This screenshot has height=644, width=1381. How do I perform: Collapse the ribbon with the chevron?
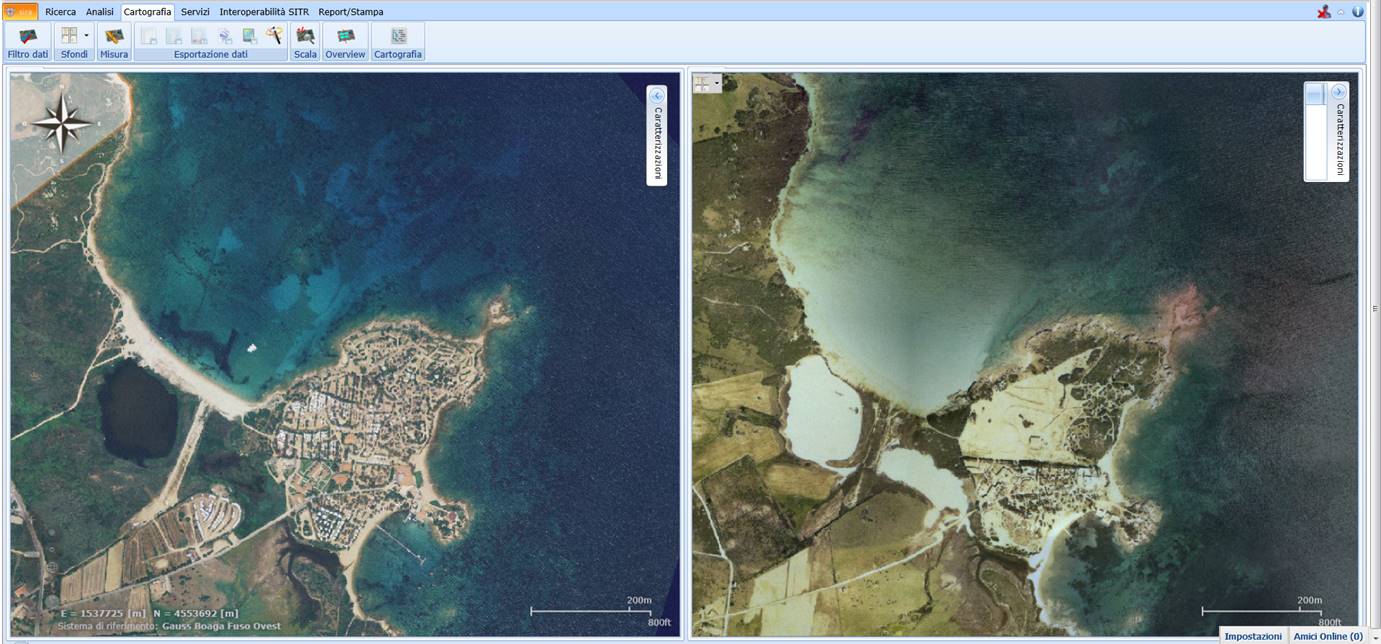[1341, 12]
